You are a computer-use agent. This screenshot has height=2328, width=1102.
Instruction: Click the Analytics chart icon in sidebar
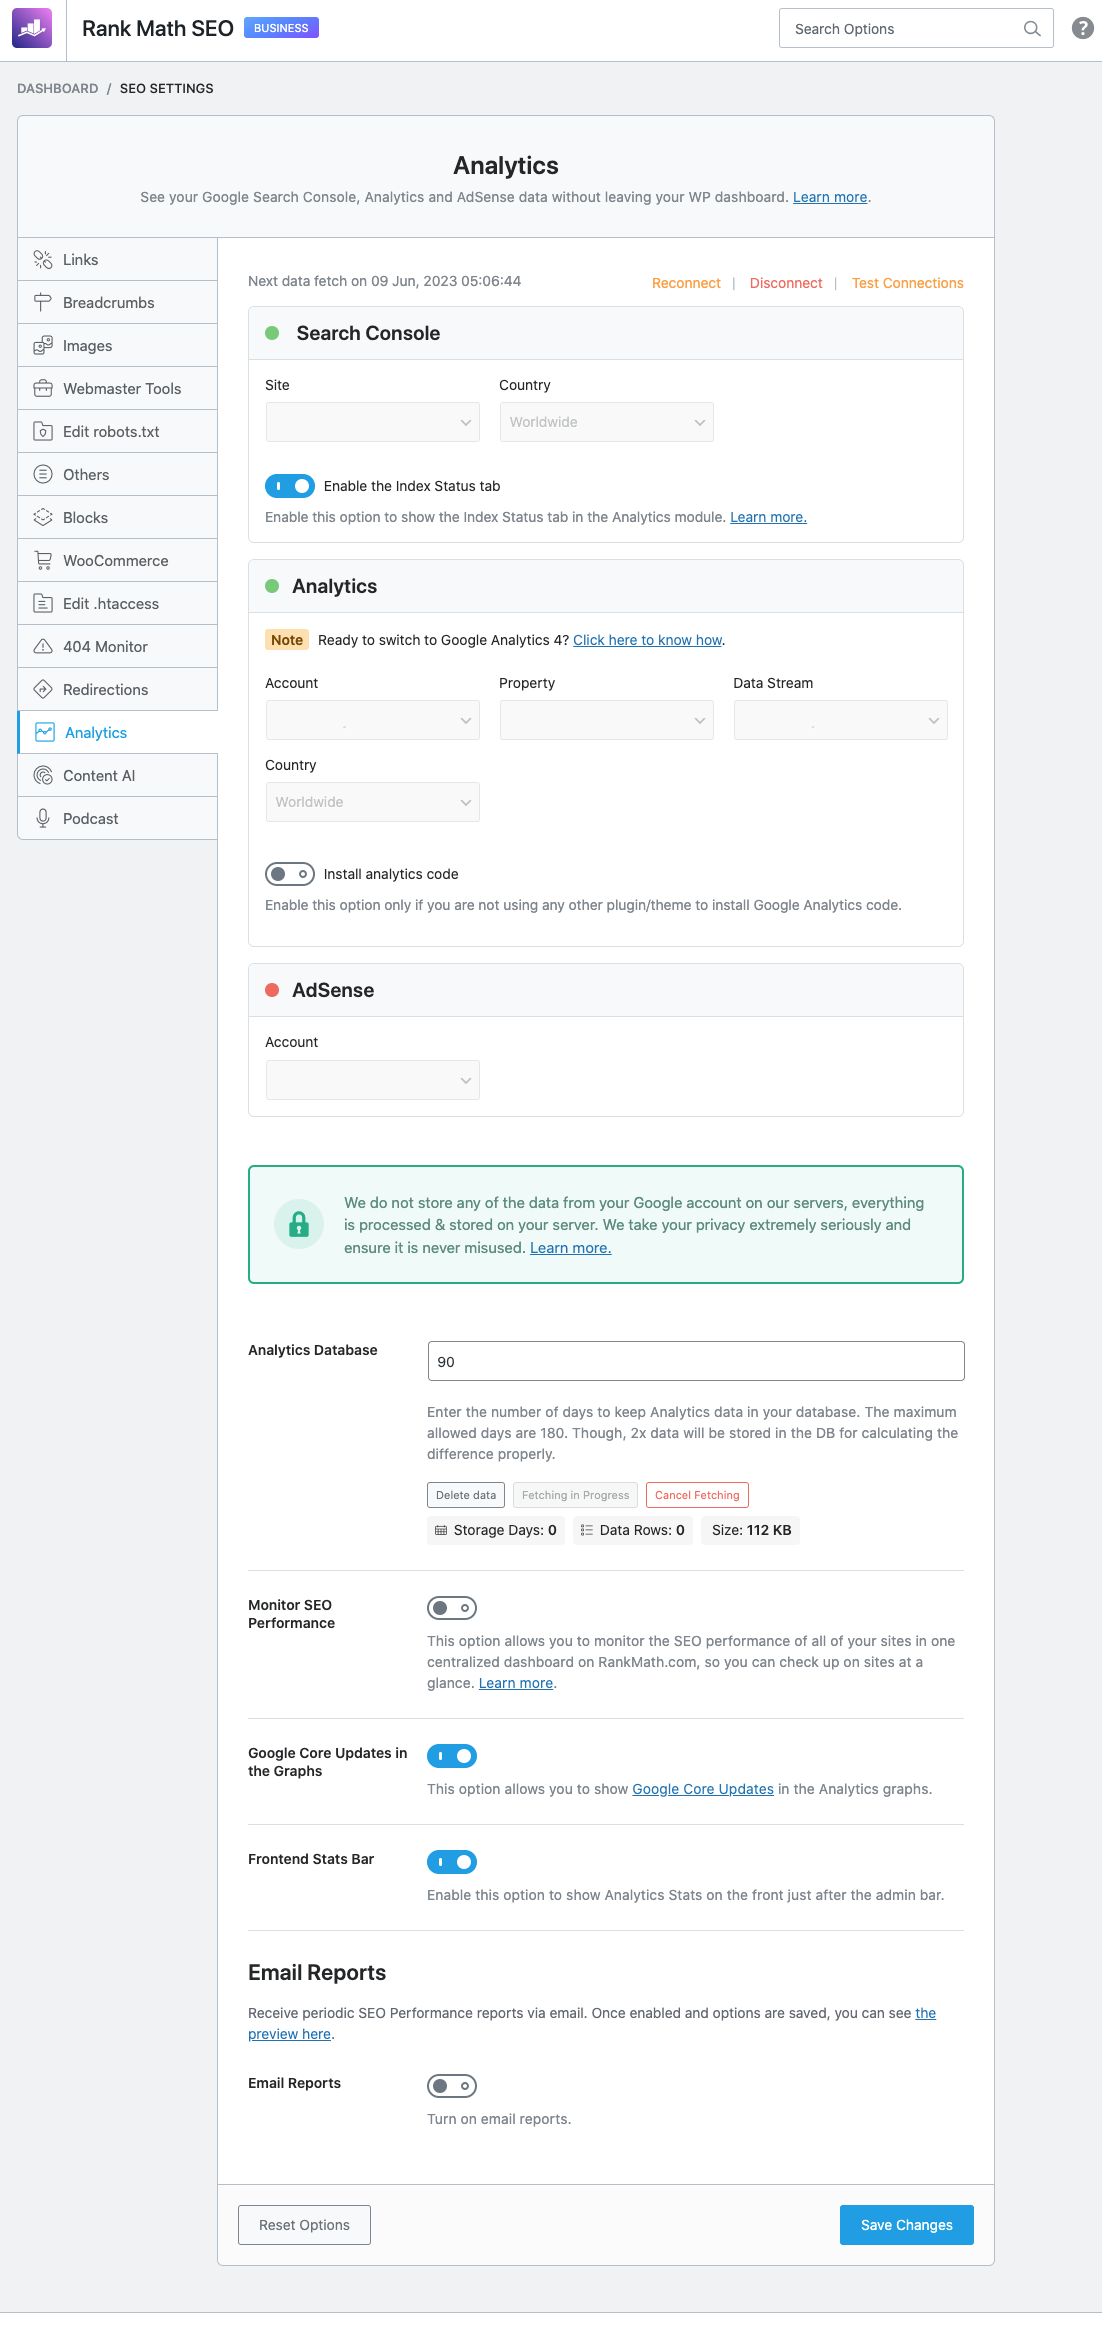[45, 733]
